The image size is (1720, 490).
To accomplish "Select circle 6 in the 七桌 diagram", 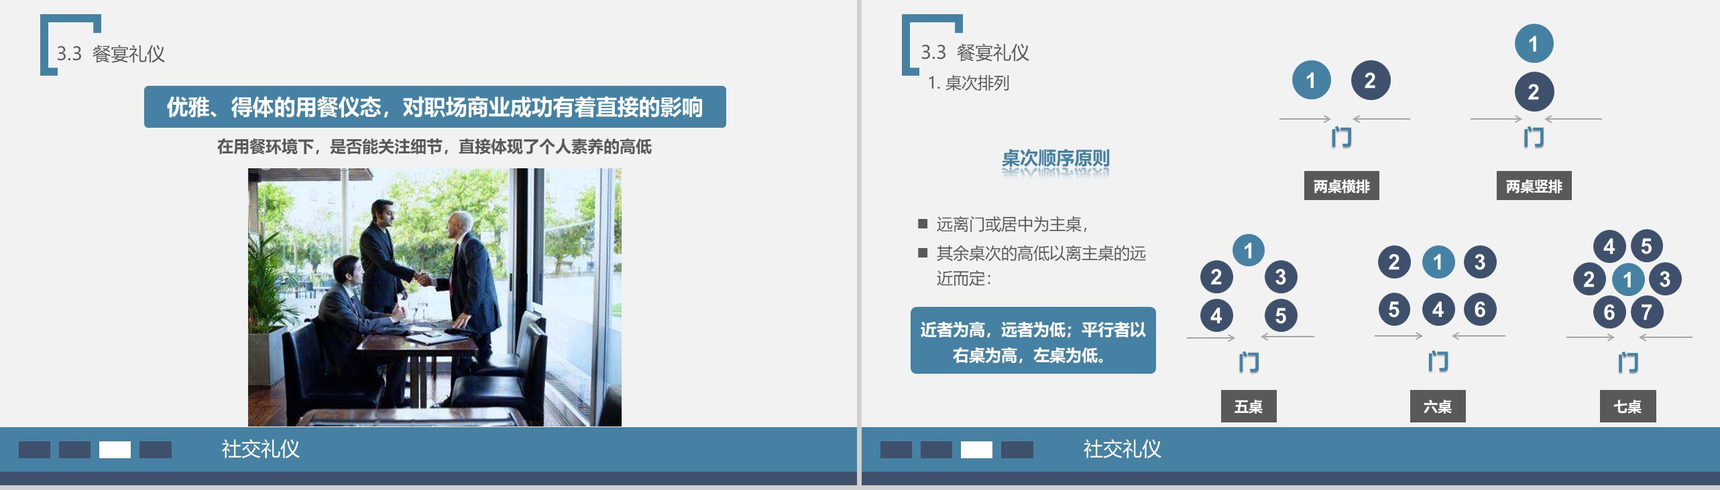I will pos(1609,312).
